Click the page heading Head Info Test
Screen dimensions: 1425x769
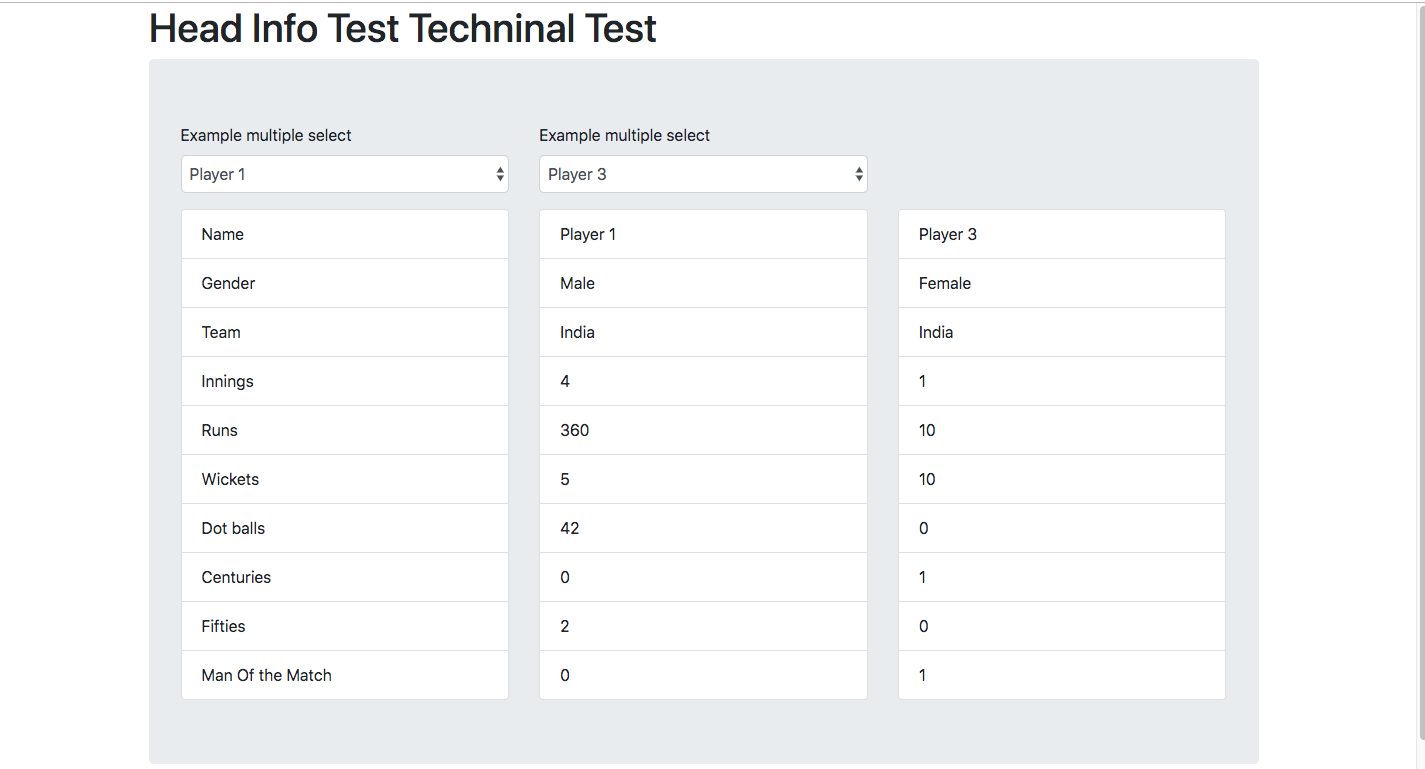402,29
